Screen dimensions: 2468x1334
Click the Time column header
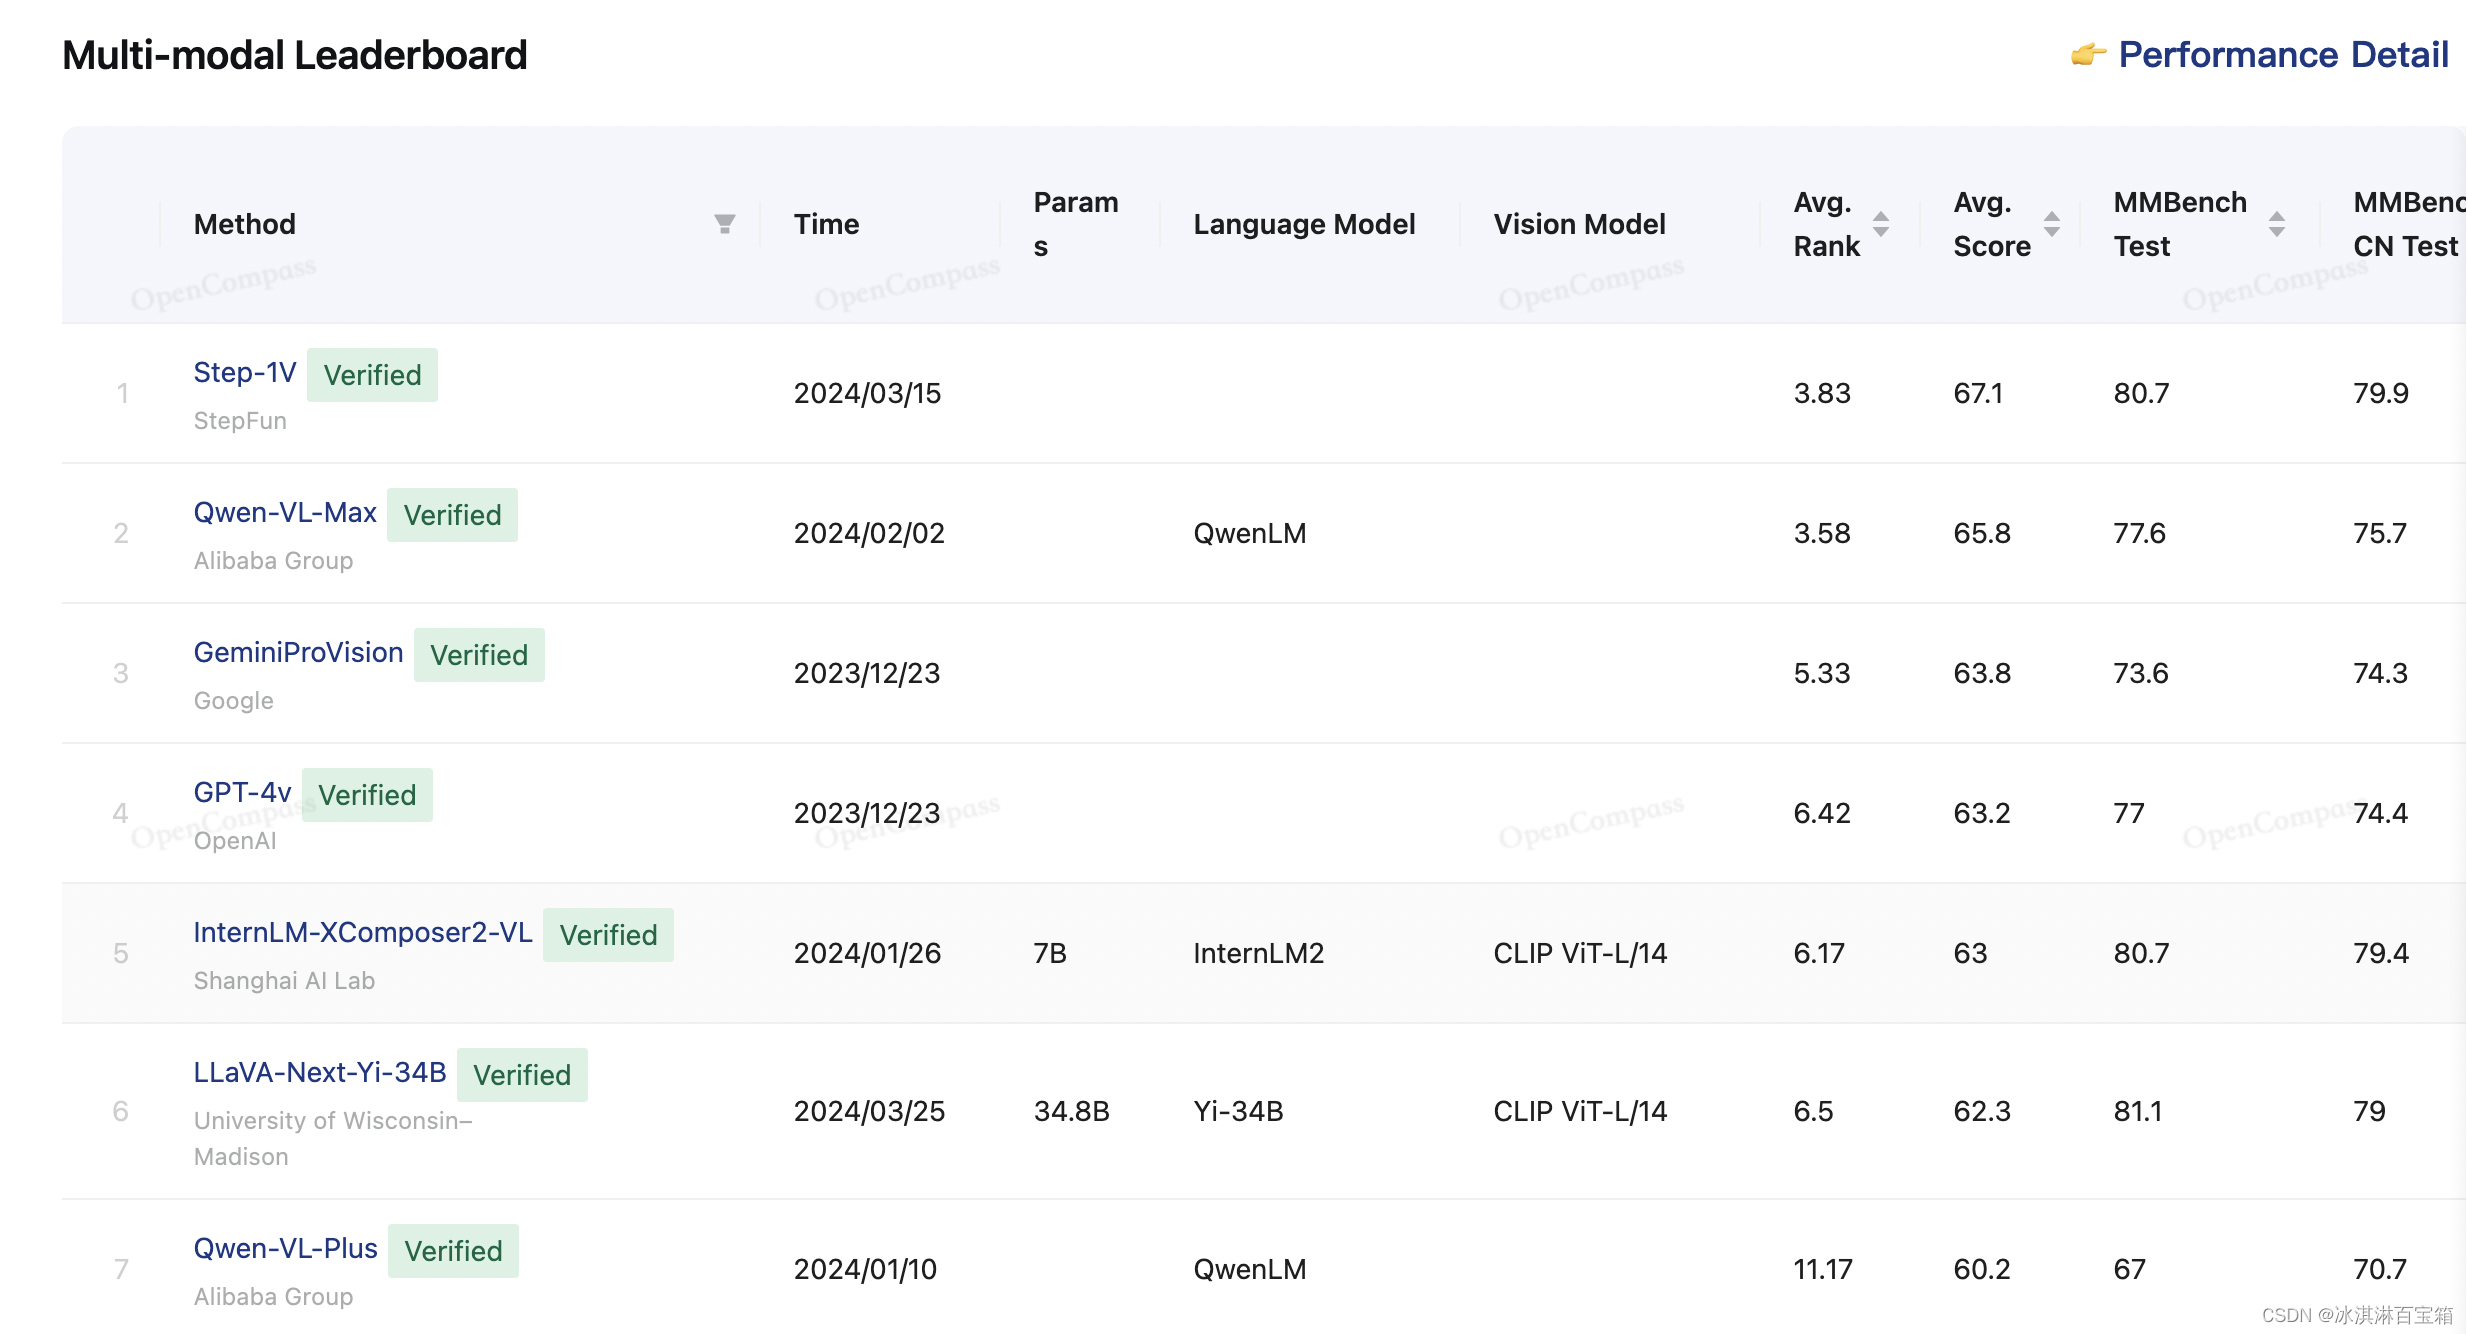[826, 224]
